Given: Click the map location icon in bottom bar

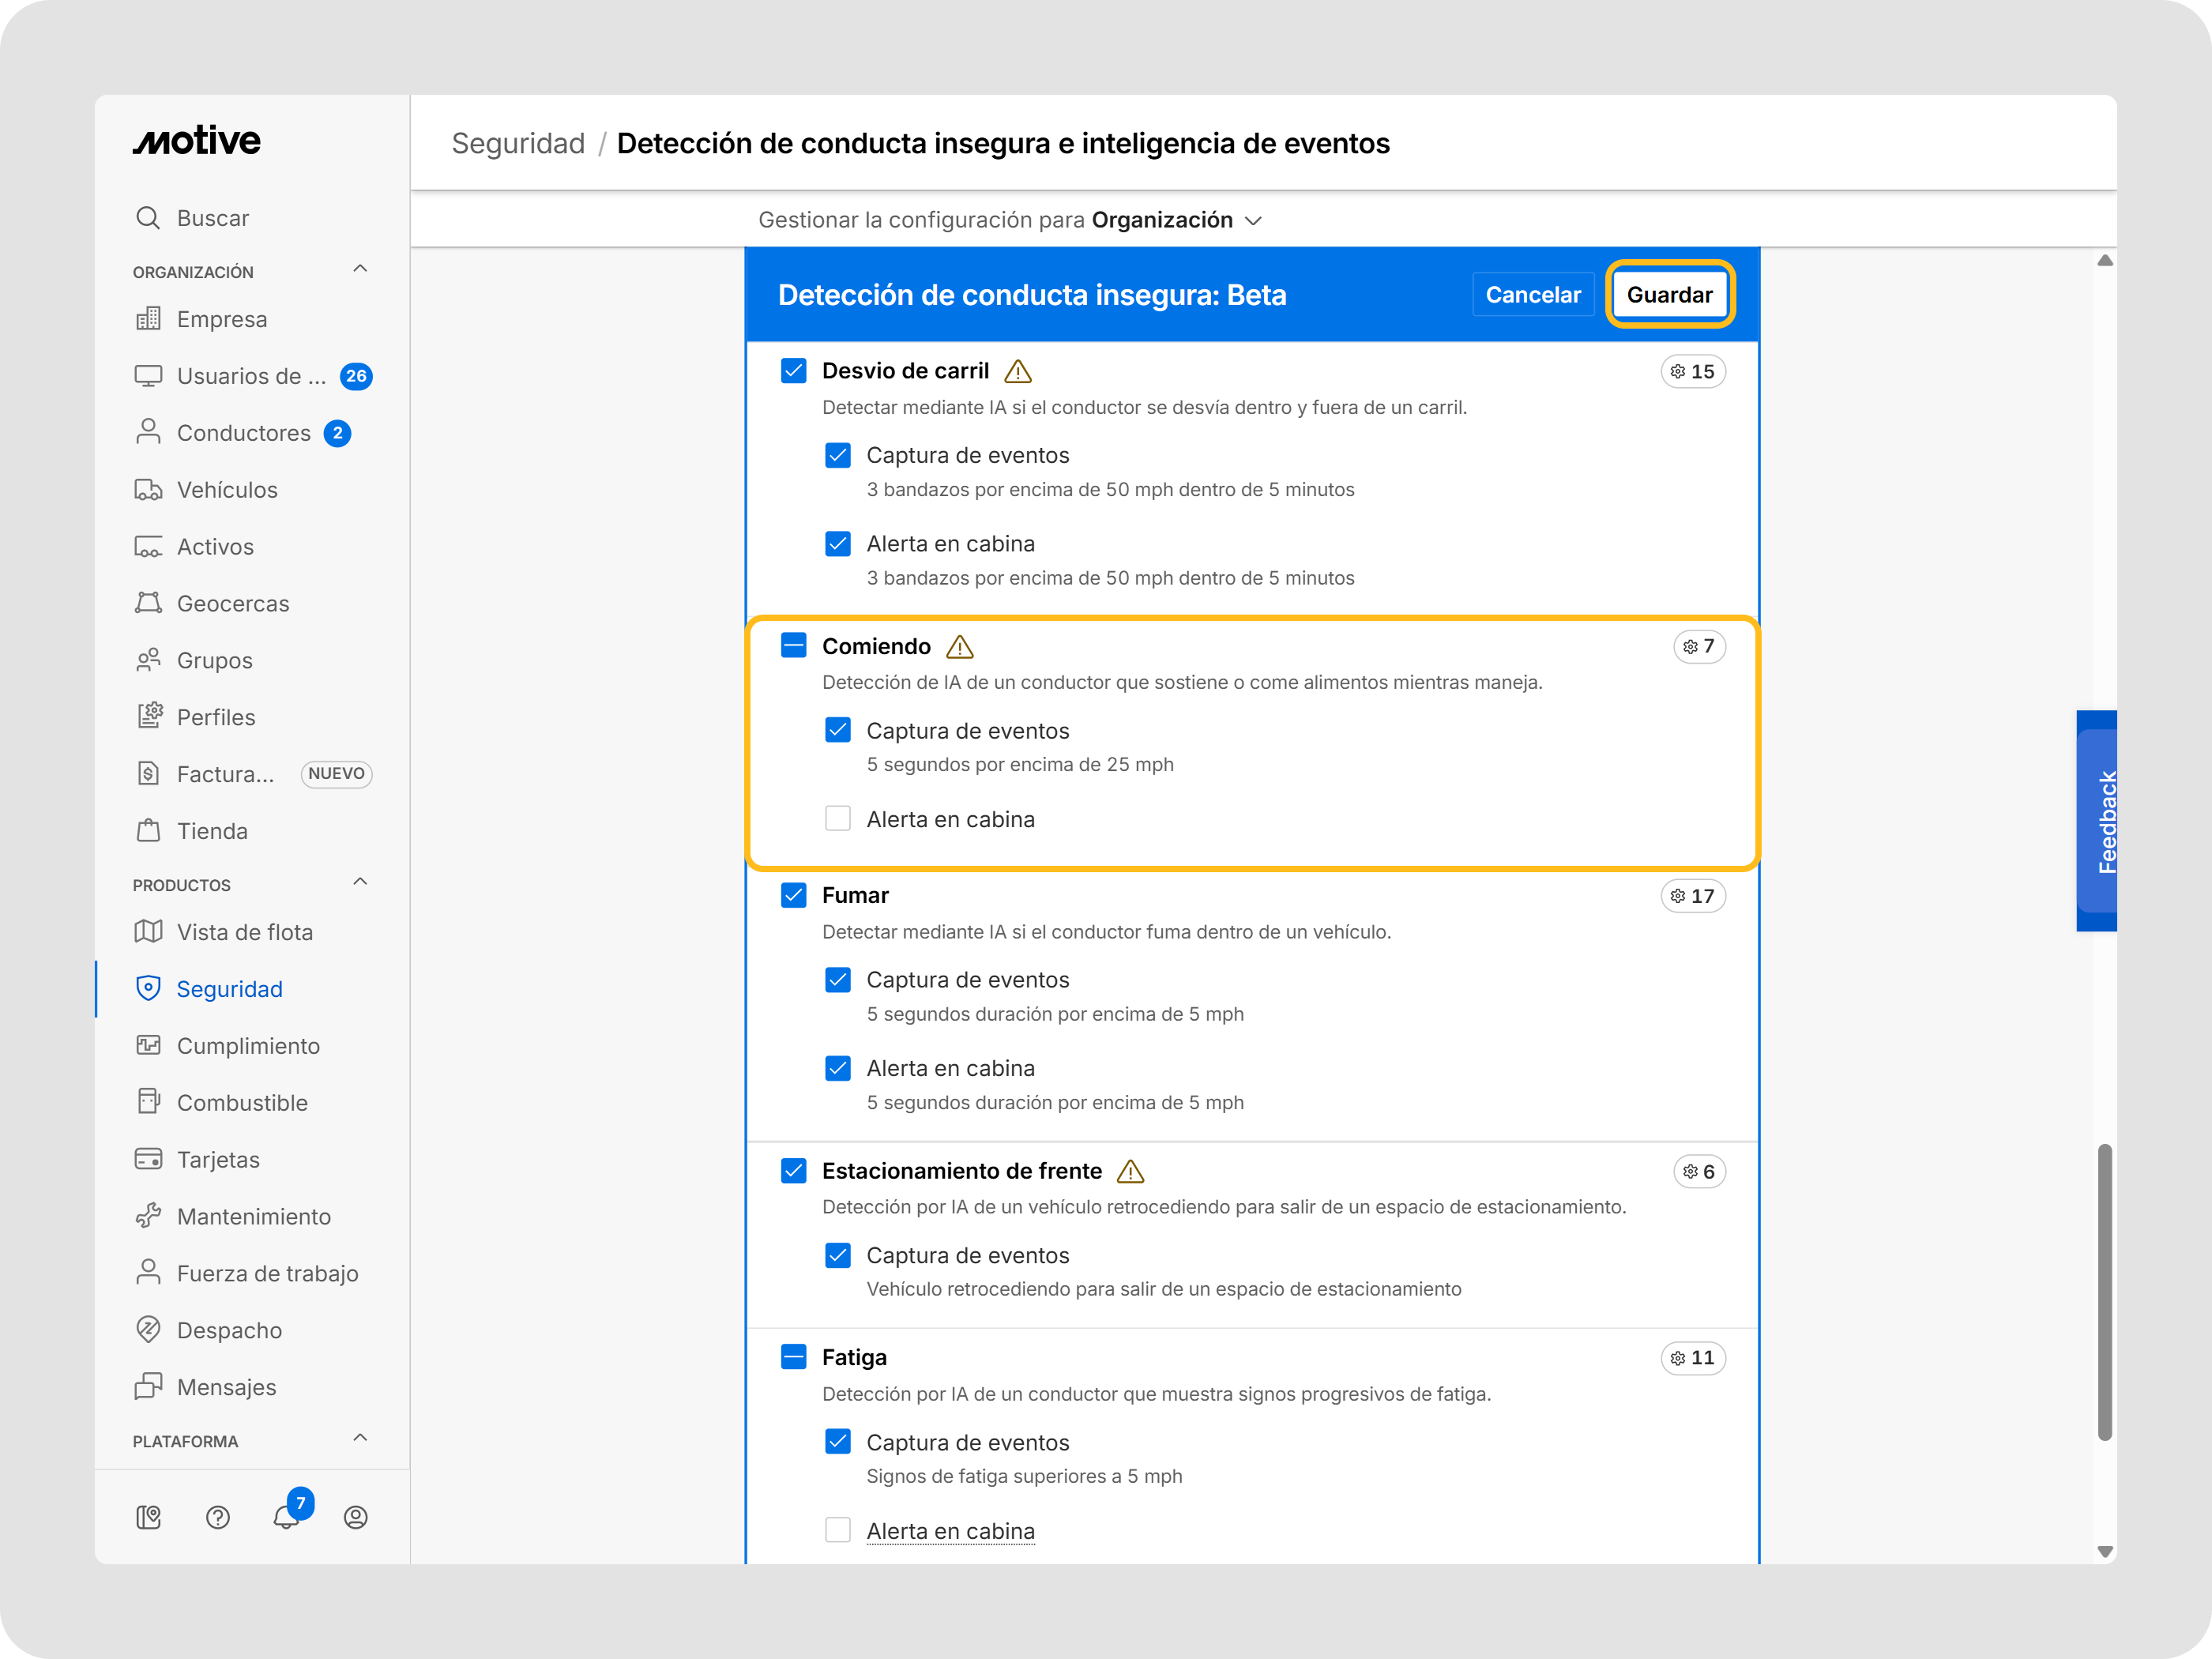Looking at the screenshot, I should tap(149, 1517).
